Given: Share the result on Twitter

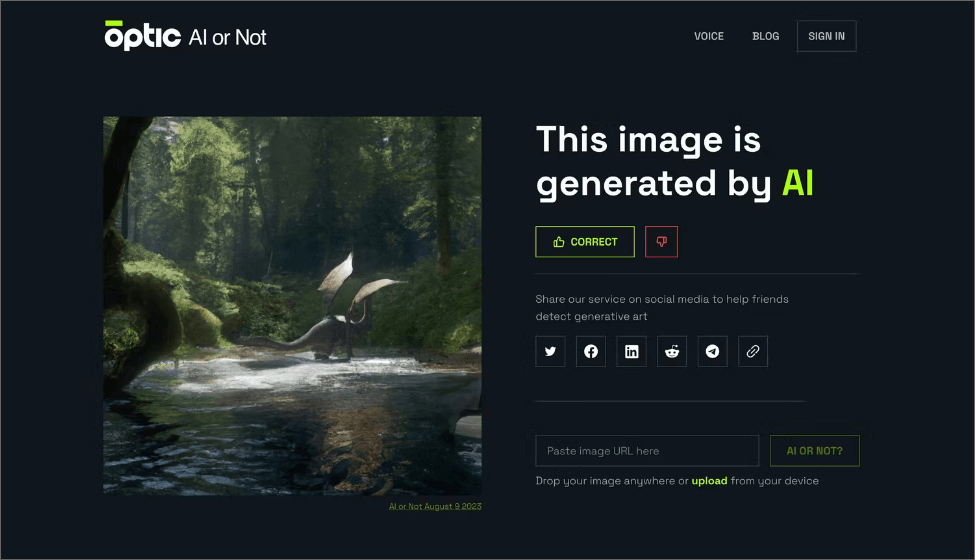Looking at the screenshot, I should (550, 351).
